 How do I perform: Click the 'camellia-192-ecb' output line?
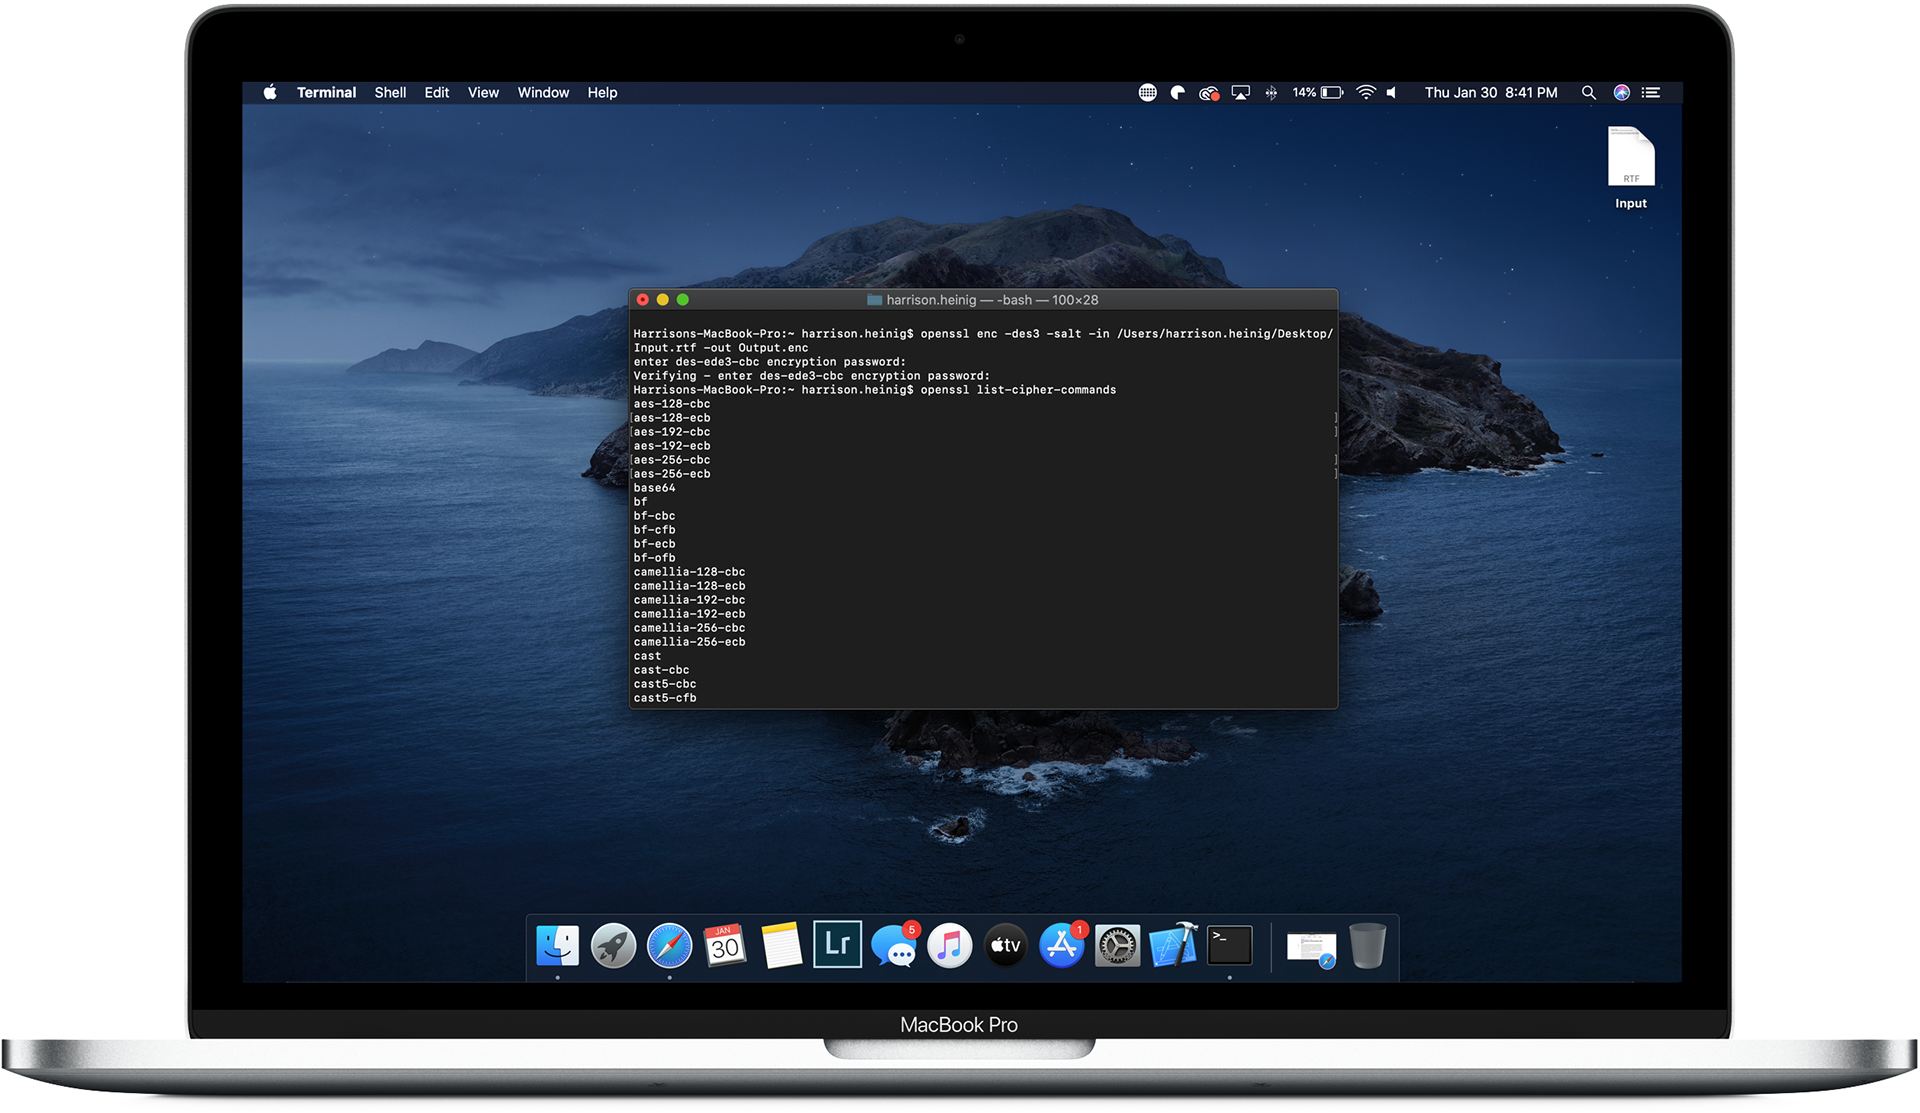tap(689, 614)
